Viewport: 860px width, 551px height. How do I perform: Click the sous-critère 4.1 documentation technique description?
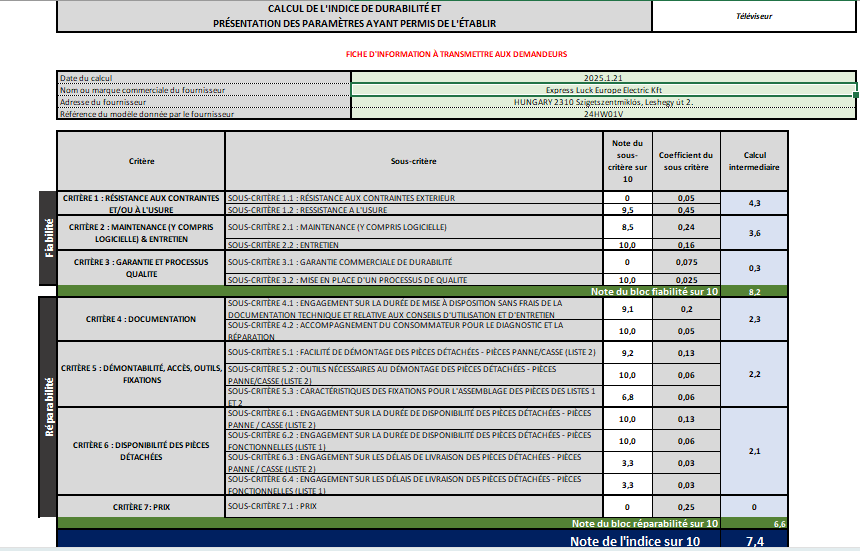tap(414, 309)
